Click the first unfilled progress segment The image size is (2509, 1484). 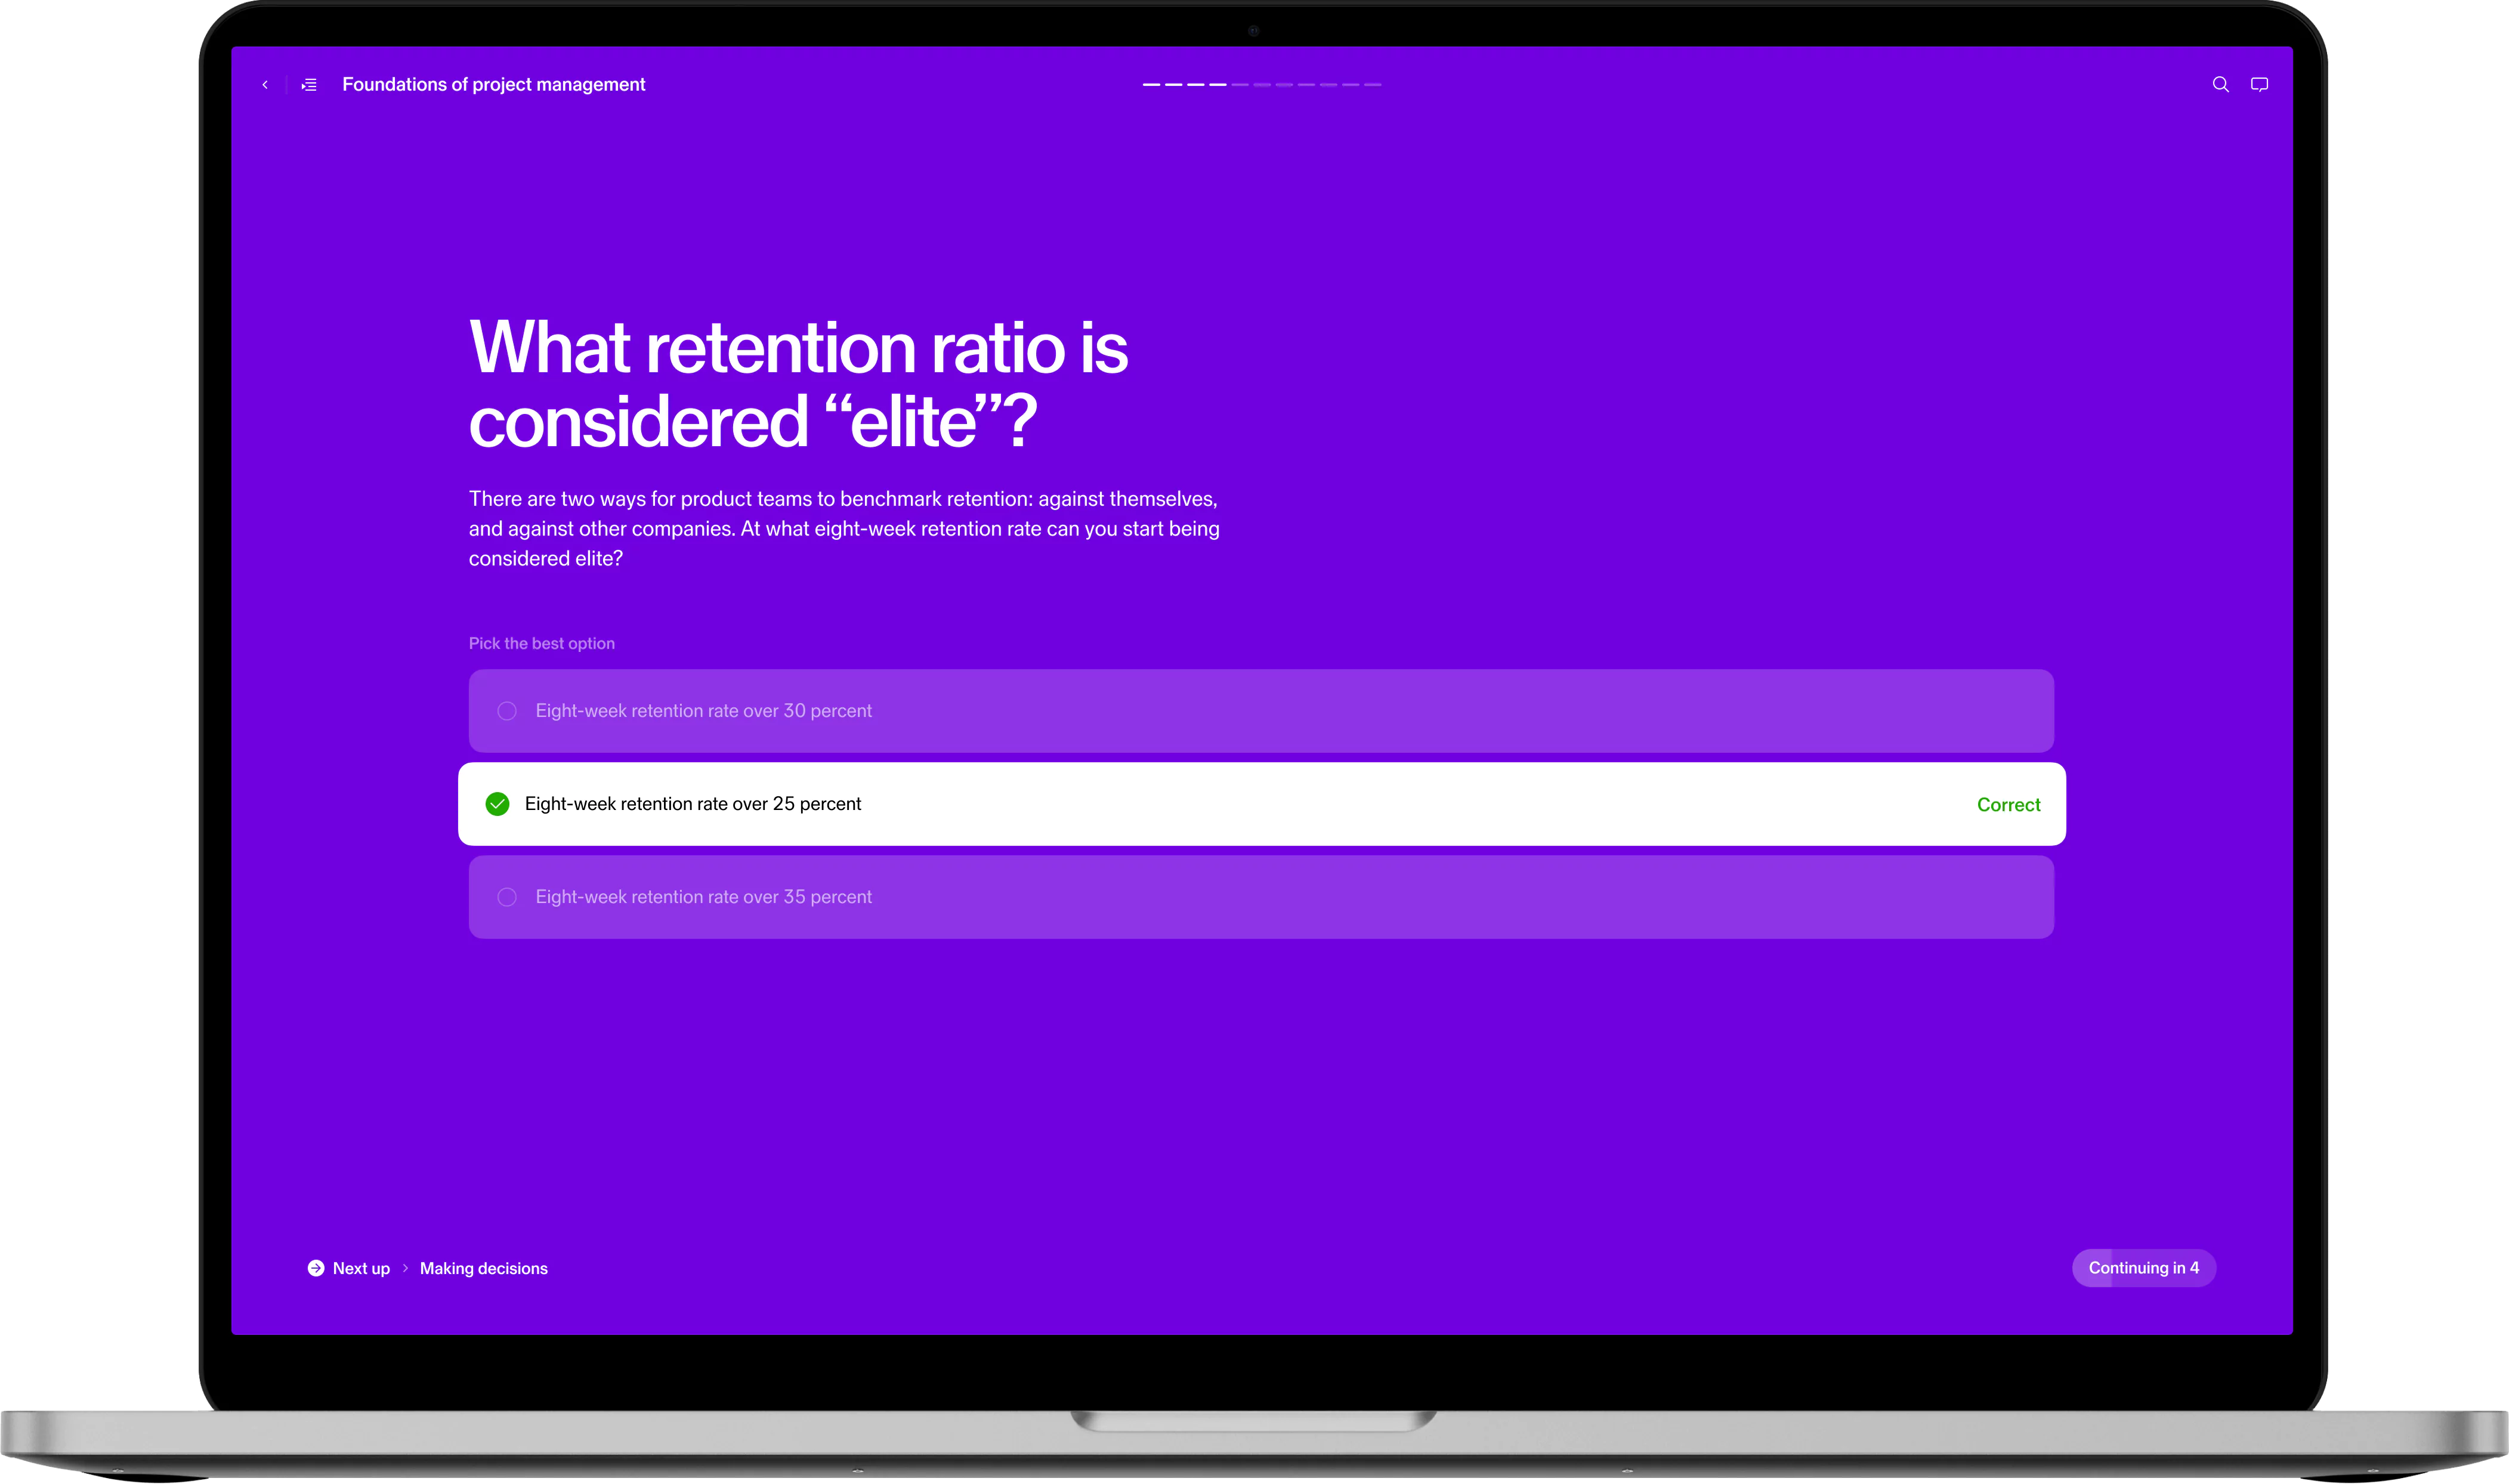tap(1240, 85)
